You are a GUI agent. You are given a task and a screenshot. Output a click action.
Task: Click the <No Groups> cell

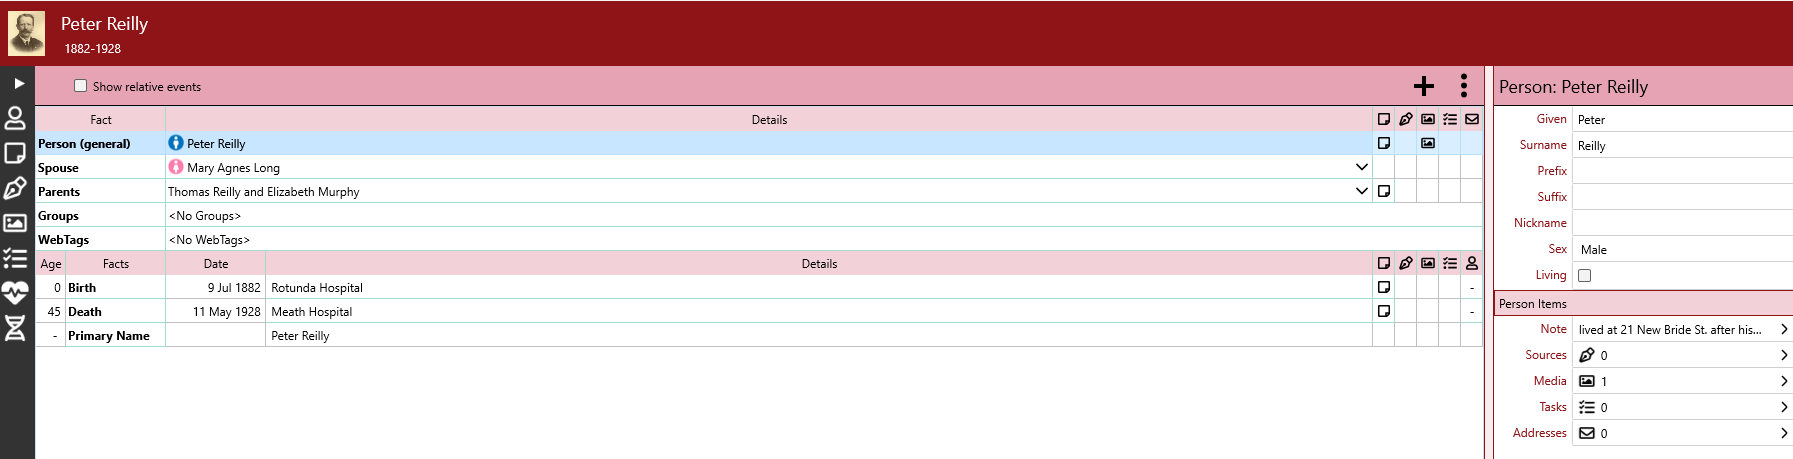pos(824,215)
